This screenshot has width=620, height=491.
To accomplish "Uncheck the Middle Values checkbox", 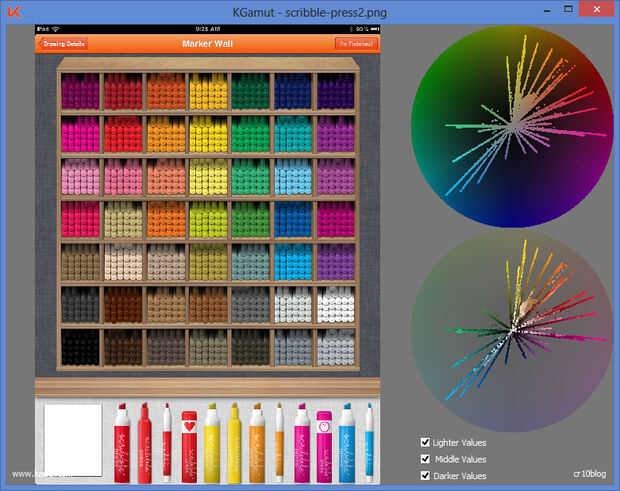I will pyautogui.click(x=425, y=459).
